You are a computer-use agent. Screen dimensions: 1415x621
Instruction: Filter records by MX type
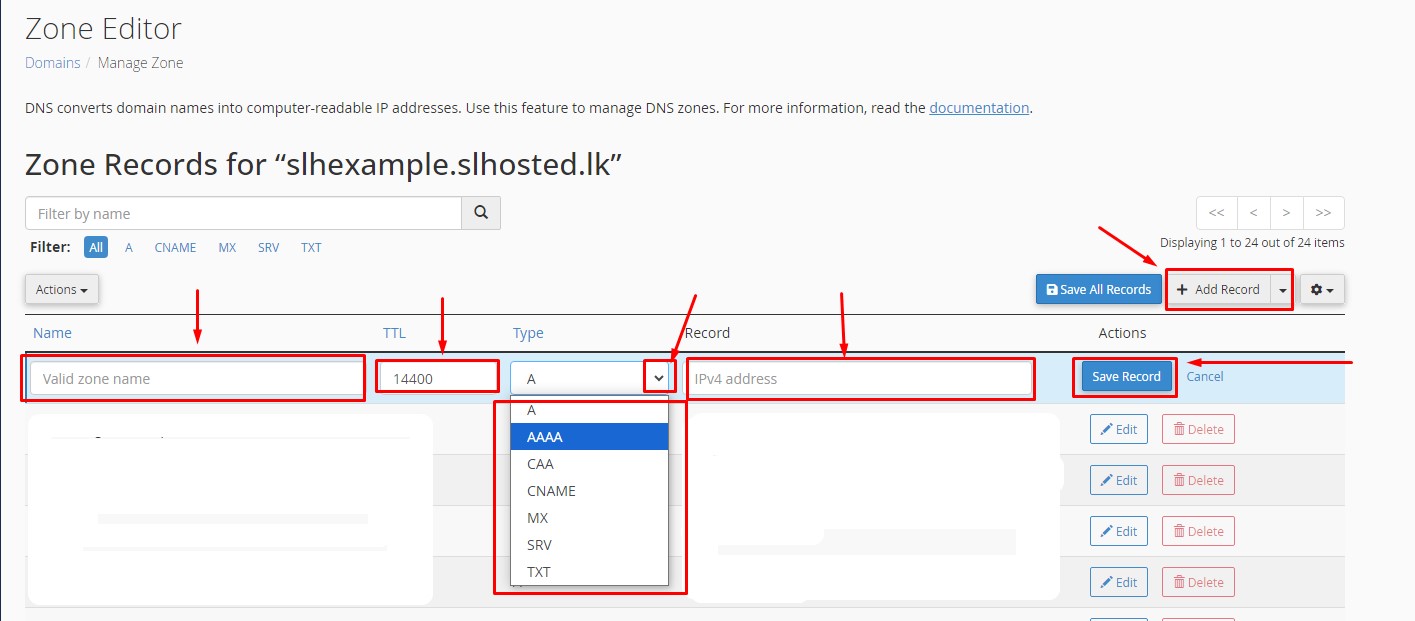point(227,247)
